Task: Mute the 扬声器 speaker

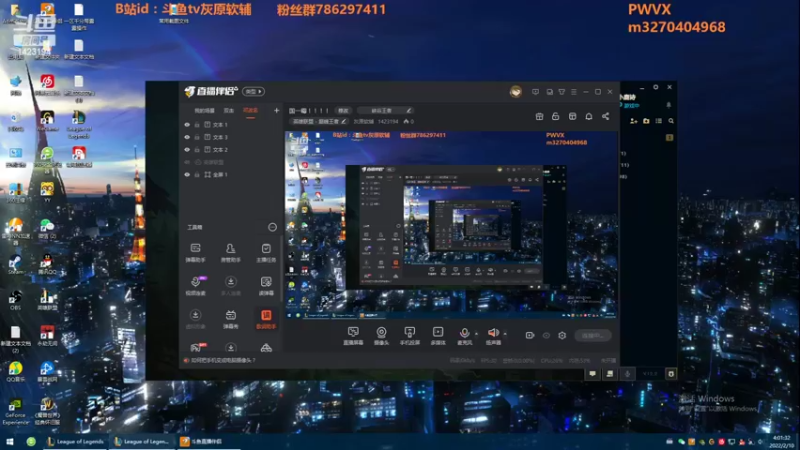Action: 493,336
